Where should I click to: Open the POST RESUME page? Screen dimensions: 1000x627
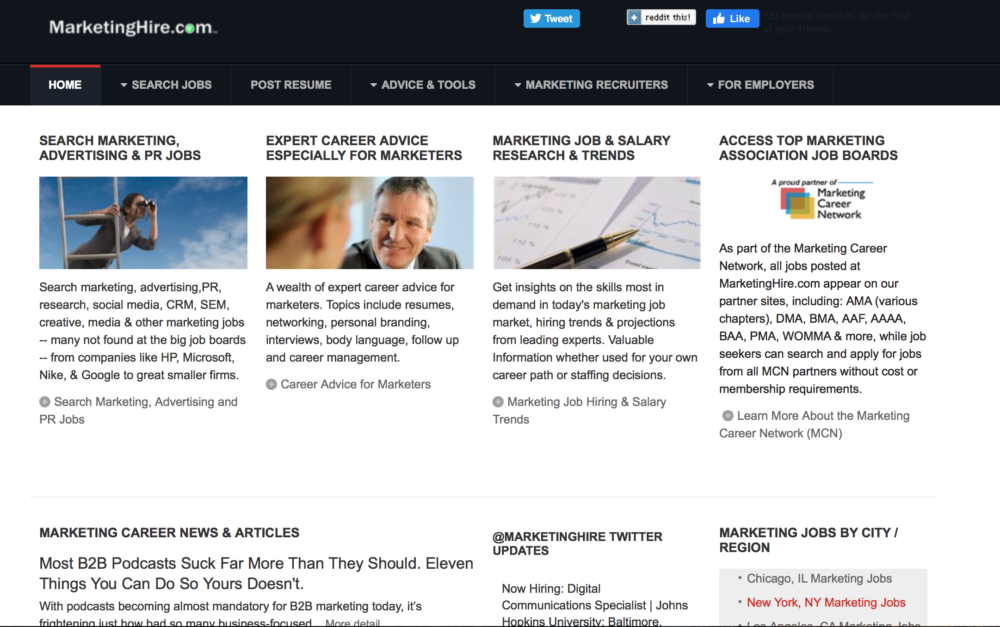pyautogui.click(x=291, y=85)
